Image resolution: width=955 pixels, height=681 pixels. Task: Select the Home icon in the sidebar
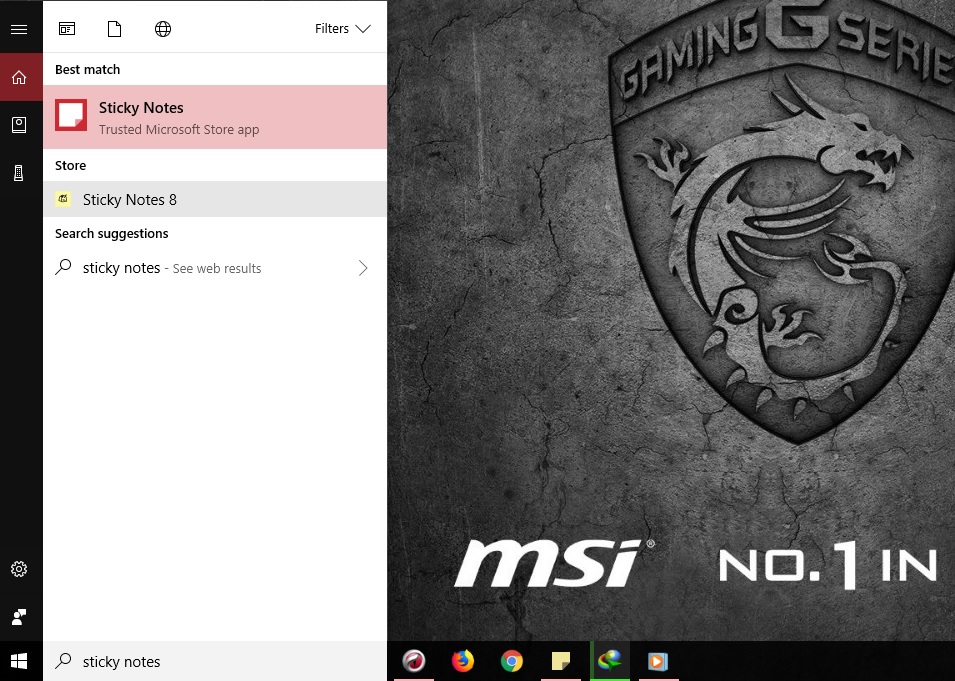pyautogui.click(x=19, y=77)
